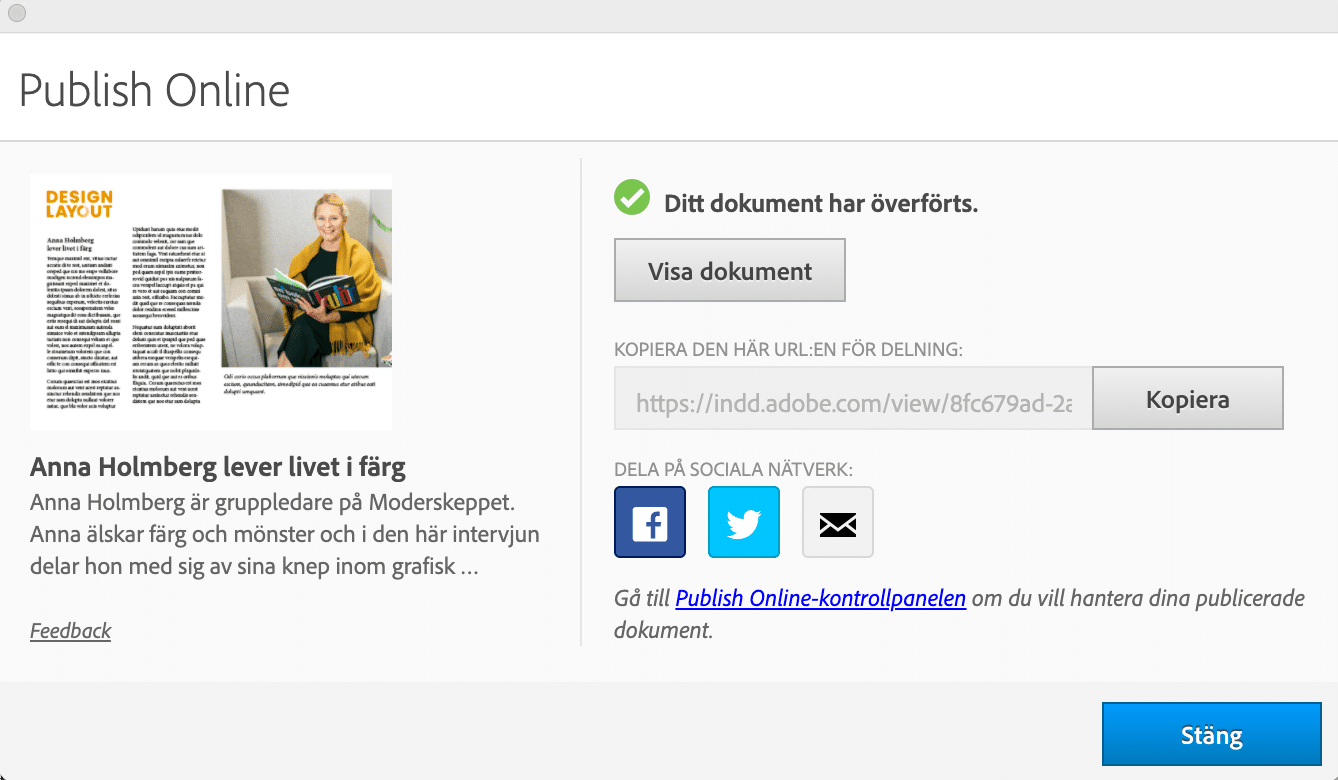This screenshot has width=1338, height=780.
Task: Click the "Ditt dokument har överförts" status message
Action: pyautogui.click(x=820, y=203)
